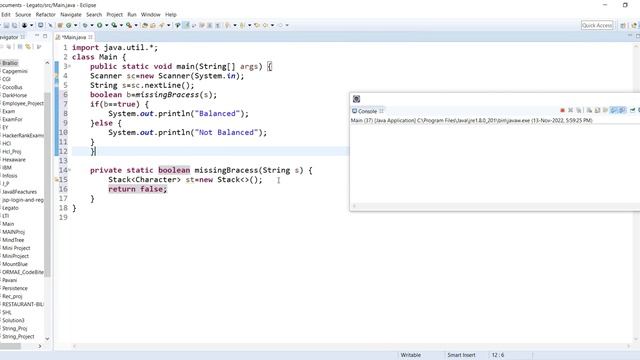Screen dimensions: 640x360
Task: Toggle Show Console When Standard Error Changes
Action: click(622, 110)
